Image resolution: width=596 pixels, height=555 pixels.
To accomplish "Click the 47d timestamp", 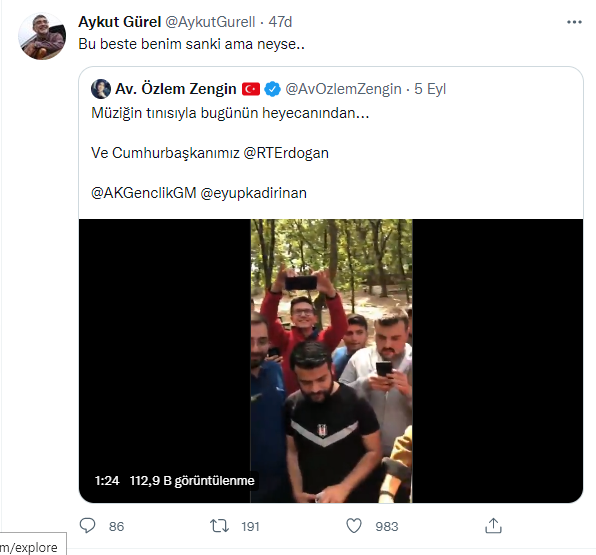I will [x=281, y=22].
